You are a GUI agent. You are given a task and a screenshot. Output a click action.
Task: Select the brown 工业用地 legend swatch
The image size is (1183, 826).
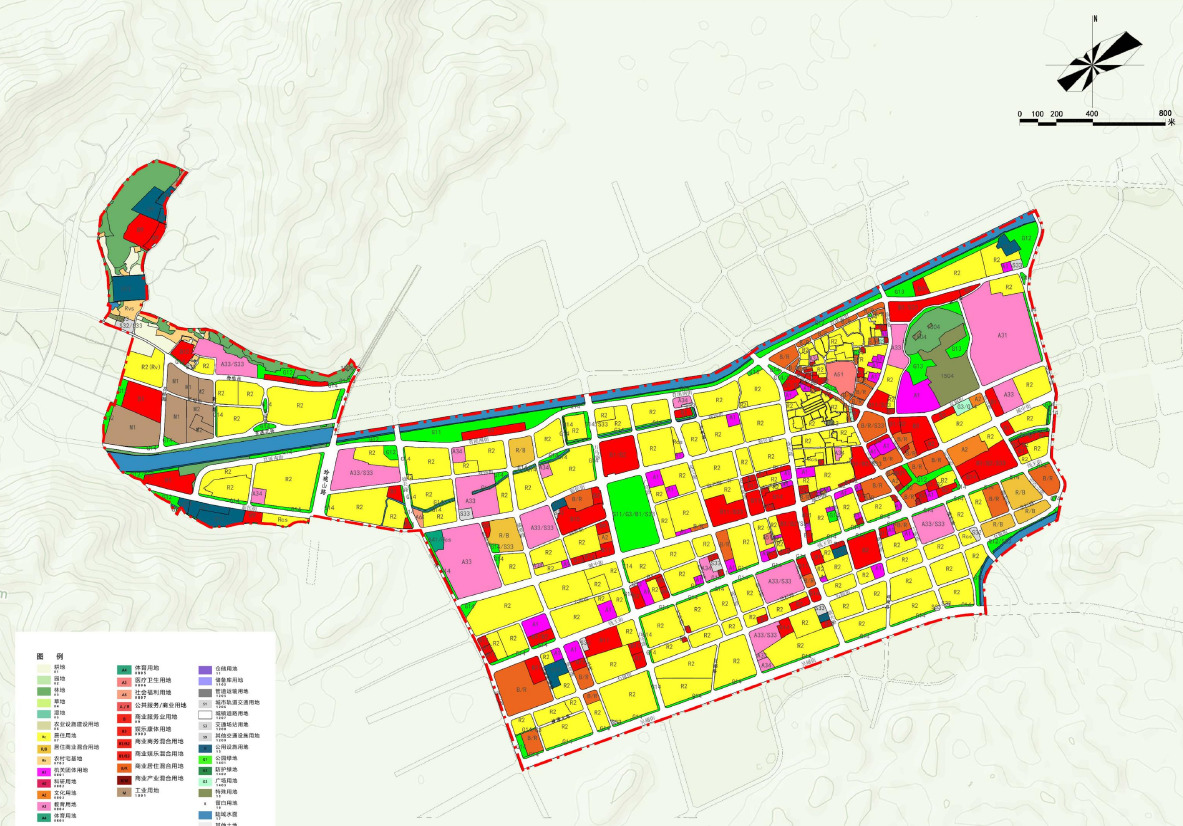pyautogui.click(x=124, y=791)
